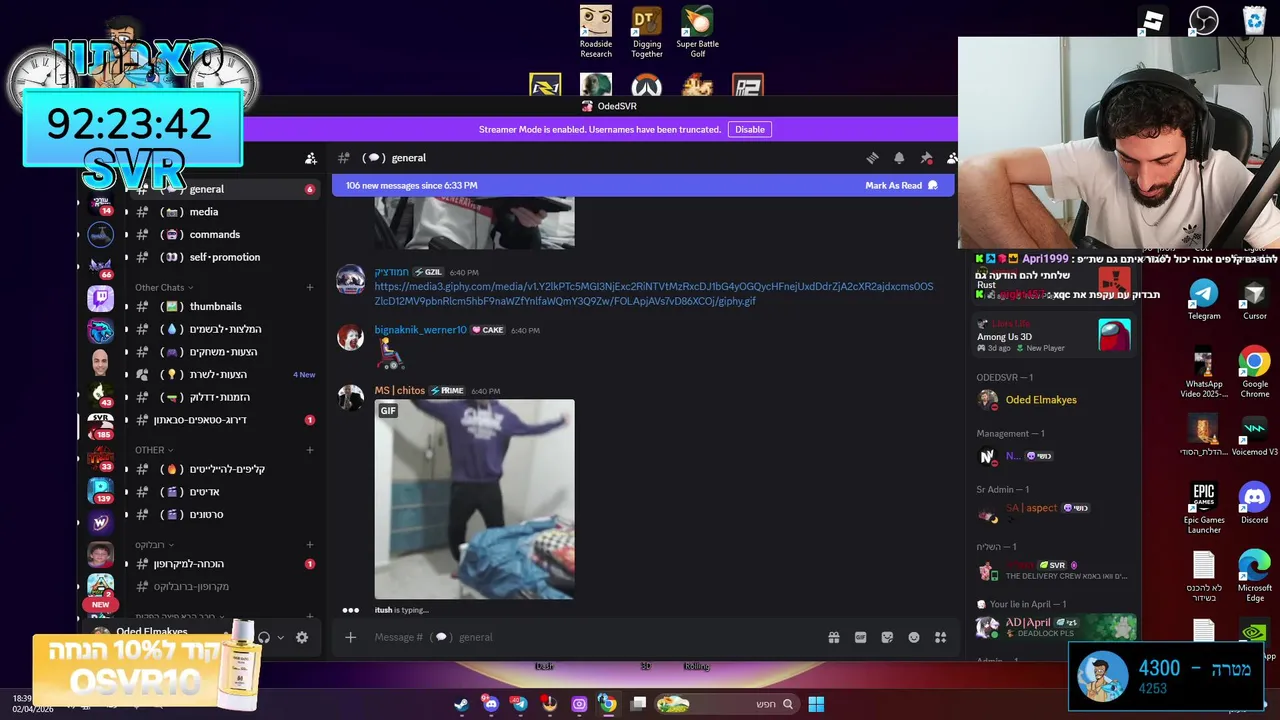
Task: Open the Recycle Bin on the desktop
Action: pos(1254,20)
